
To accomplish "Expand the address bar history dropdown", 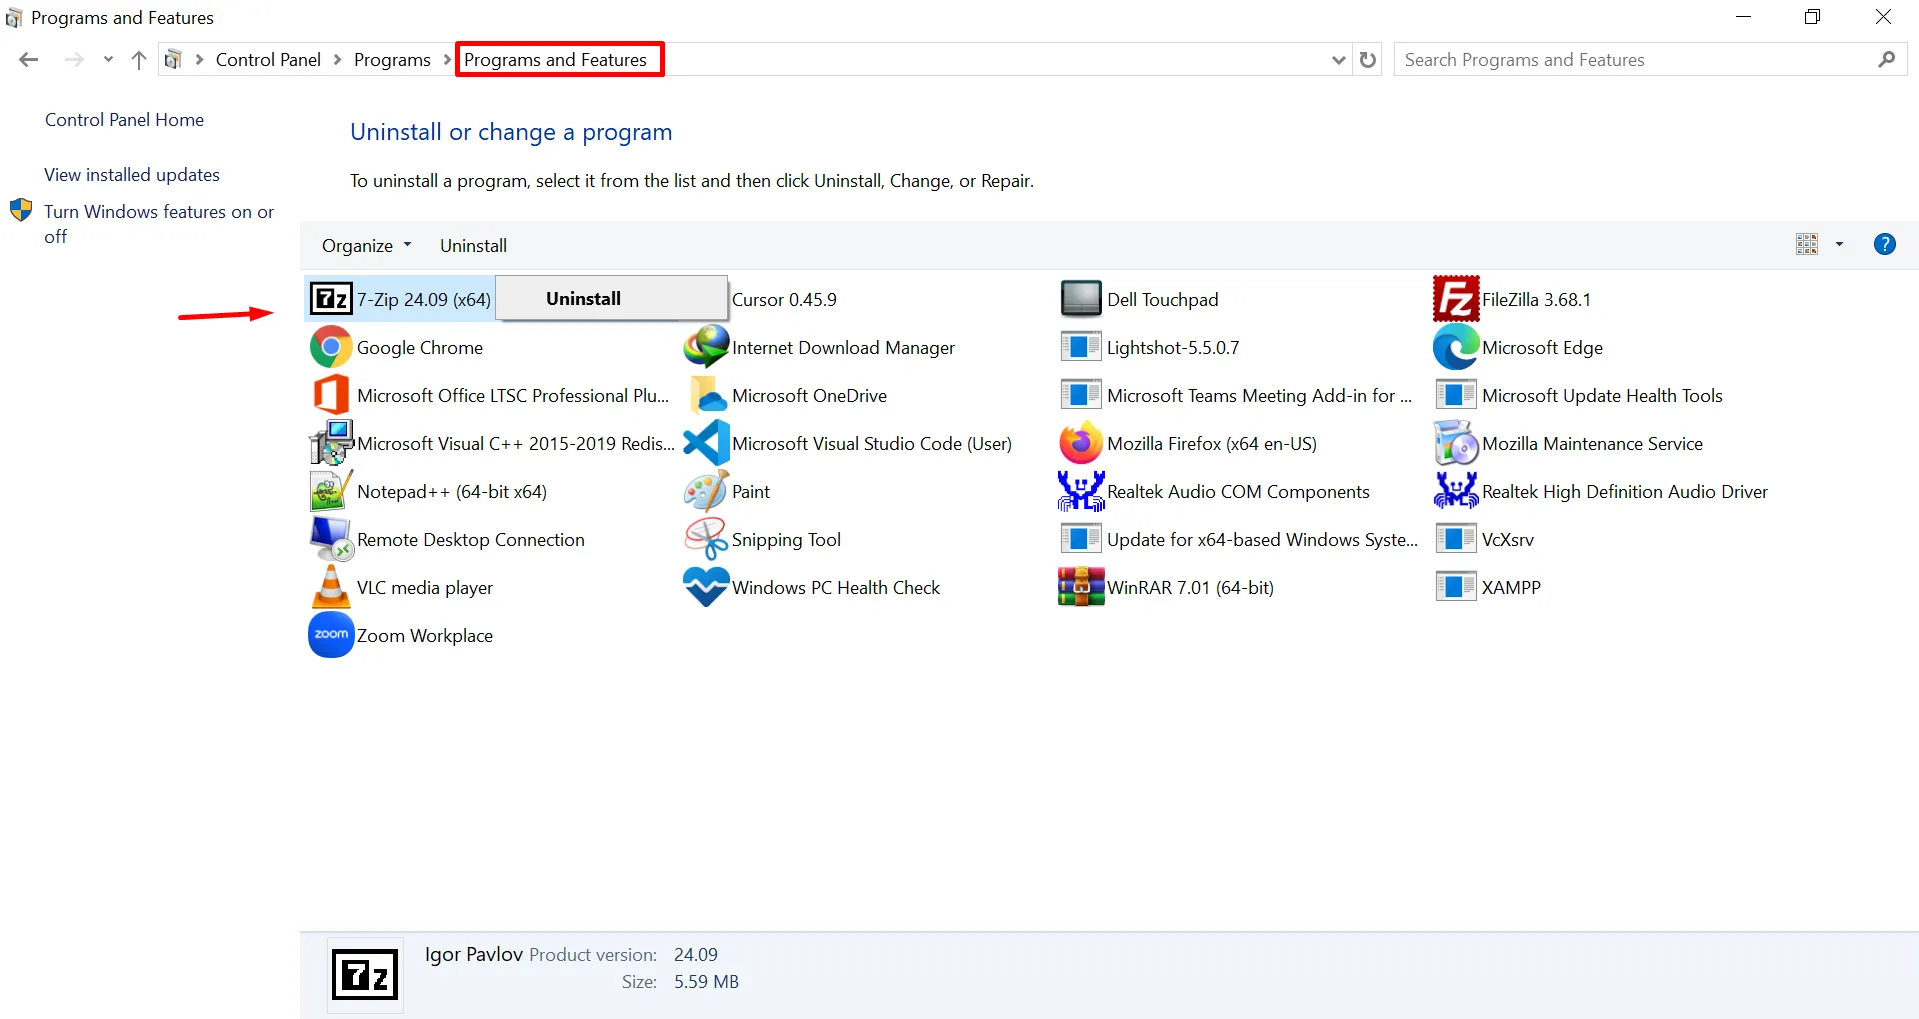I will click(1338, 60).
